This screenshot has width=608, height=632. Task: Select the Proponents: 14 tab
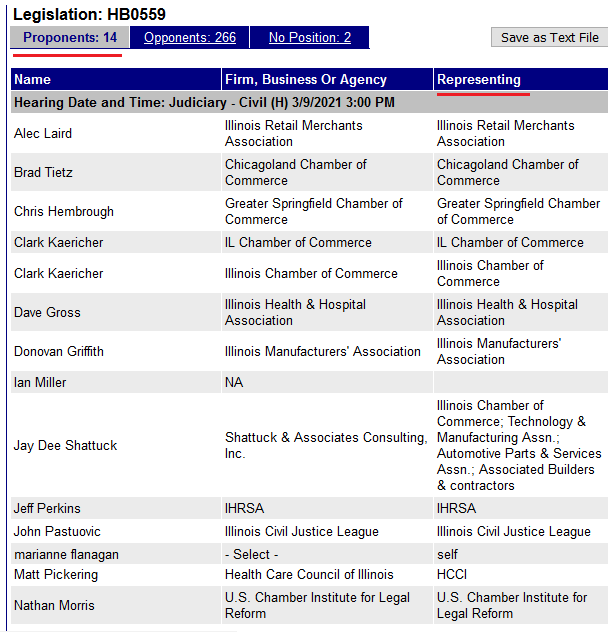click(70, 37)
